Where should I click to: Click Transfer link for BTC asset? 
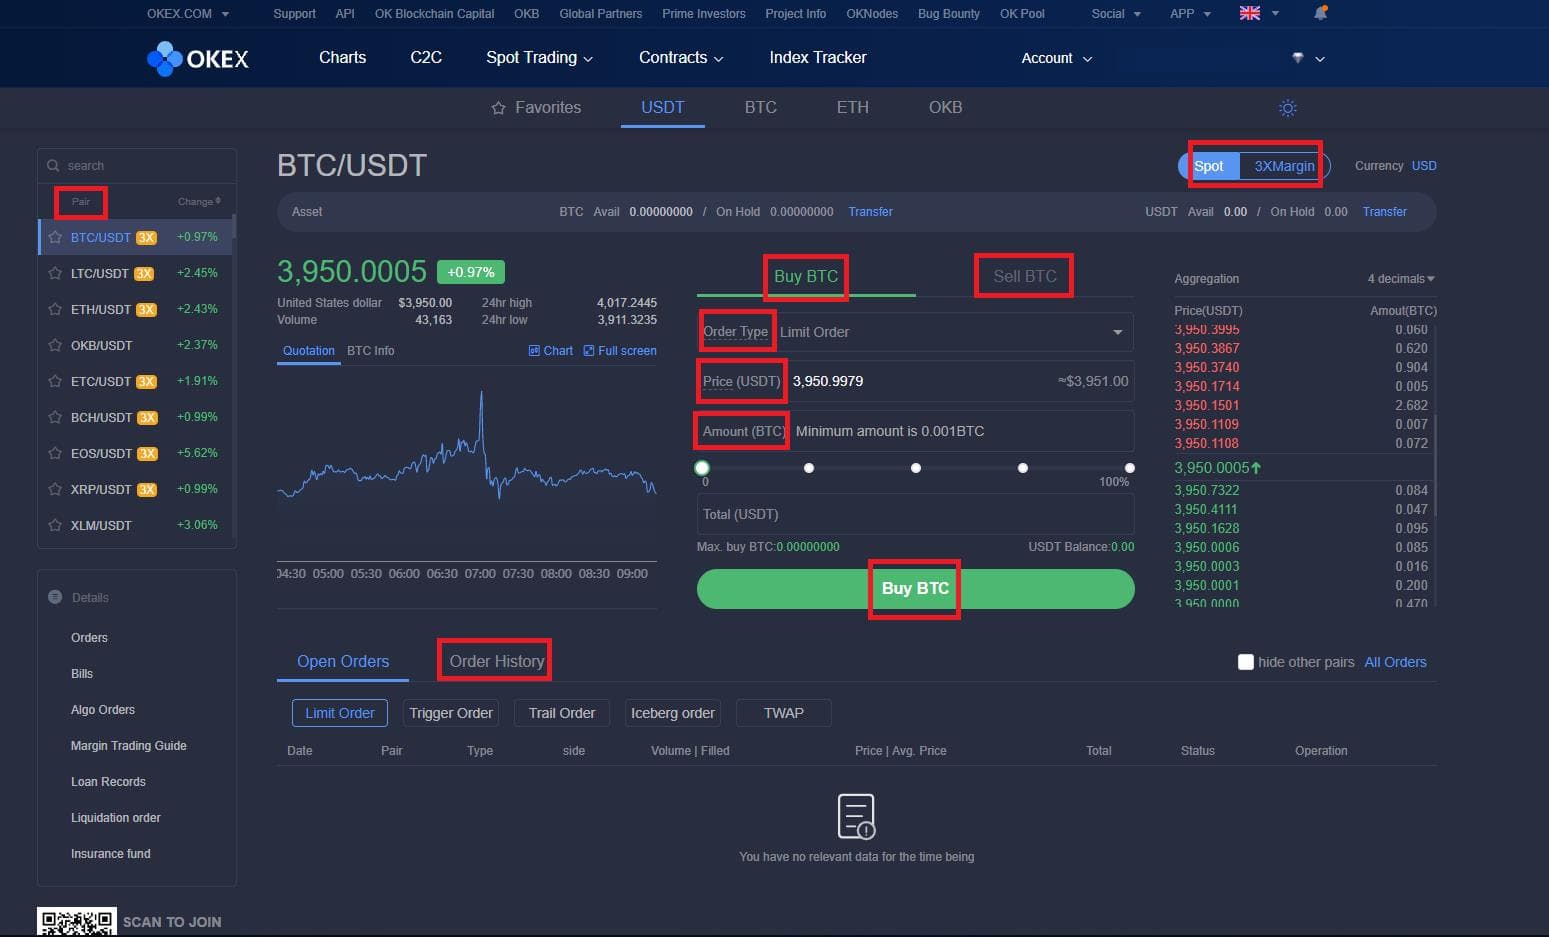click(870, 212)
